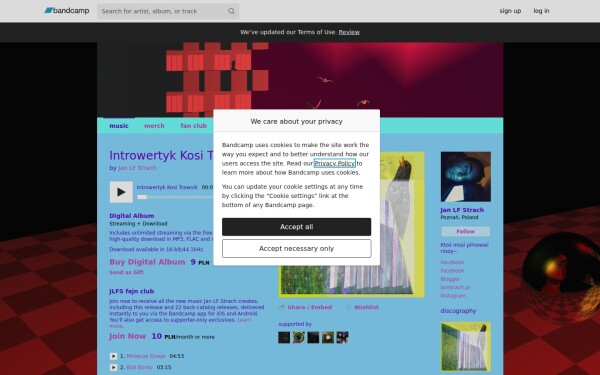Play track 2 from the track list
Image resolution: width=600 pixels, height=375 pixels.
coord(113,367)
